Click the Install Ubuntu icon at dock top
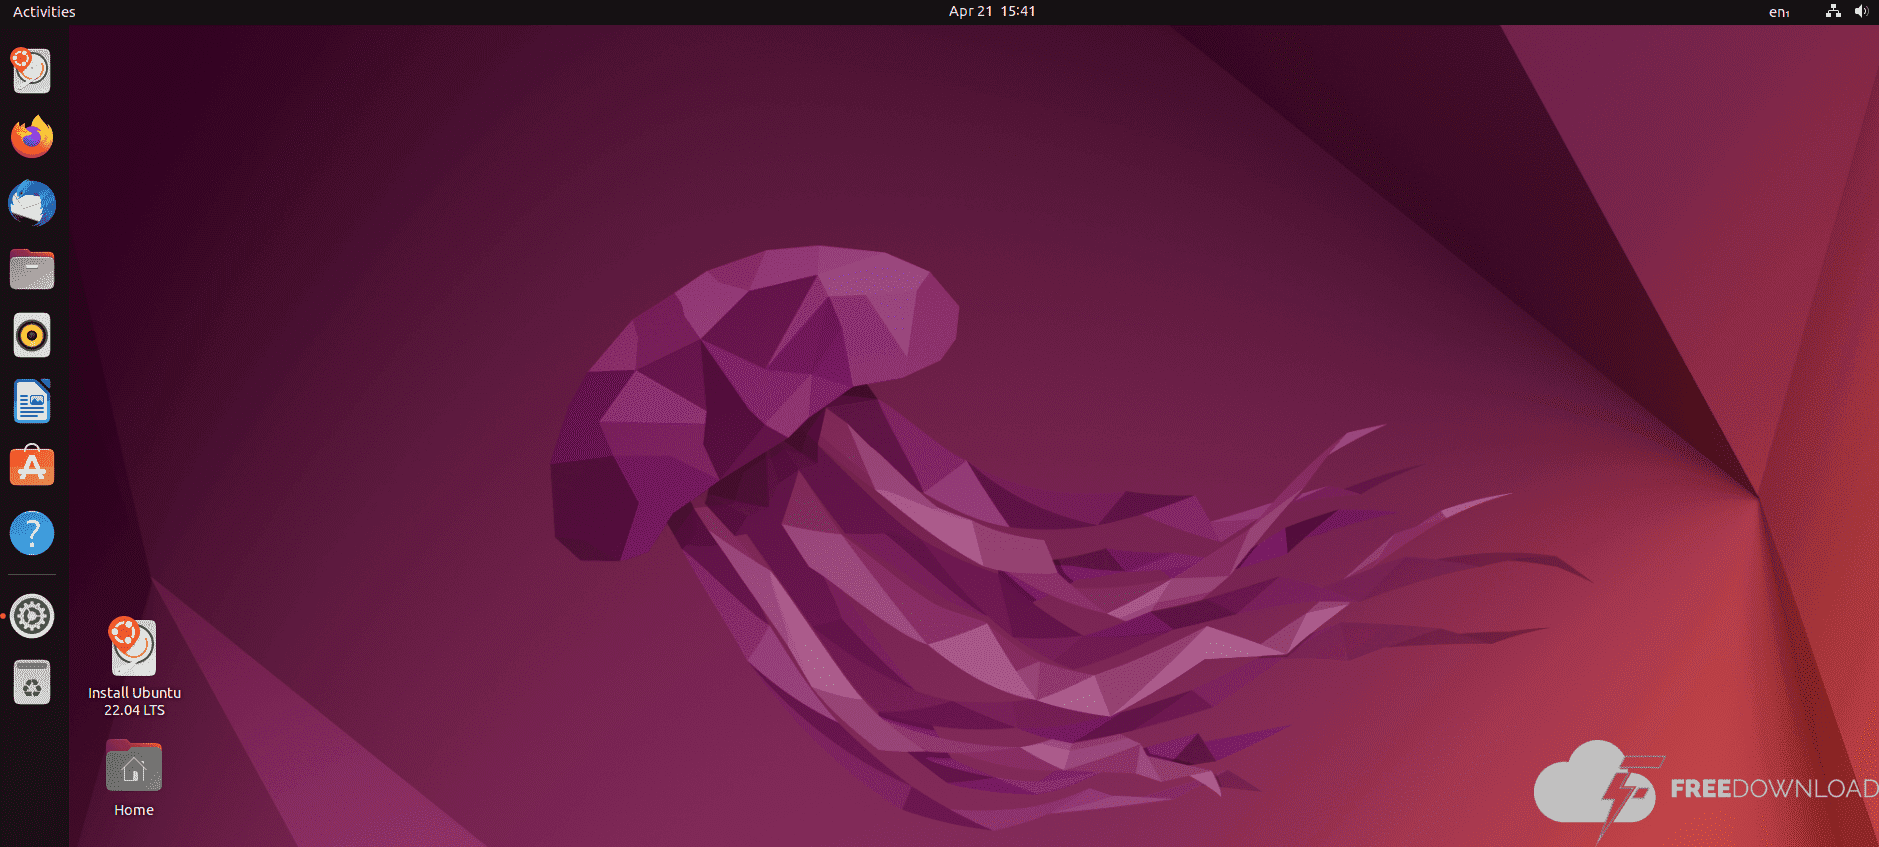Image resolution: width=1879 pixels, height=847 pixels. coord(32,71)
